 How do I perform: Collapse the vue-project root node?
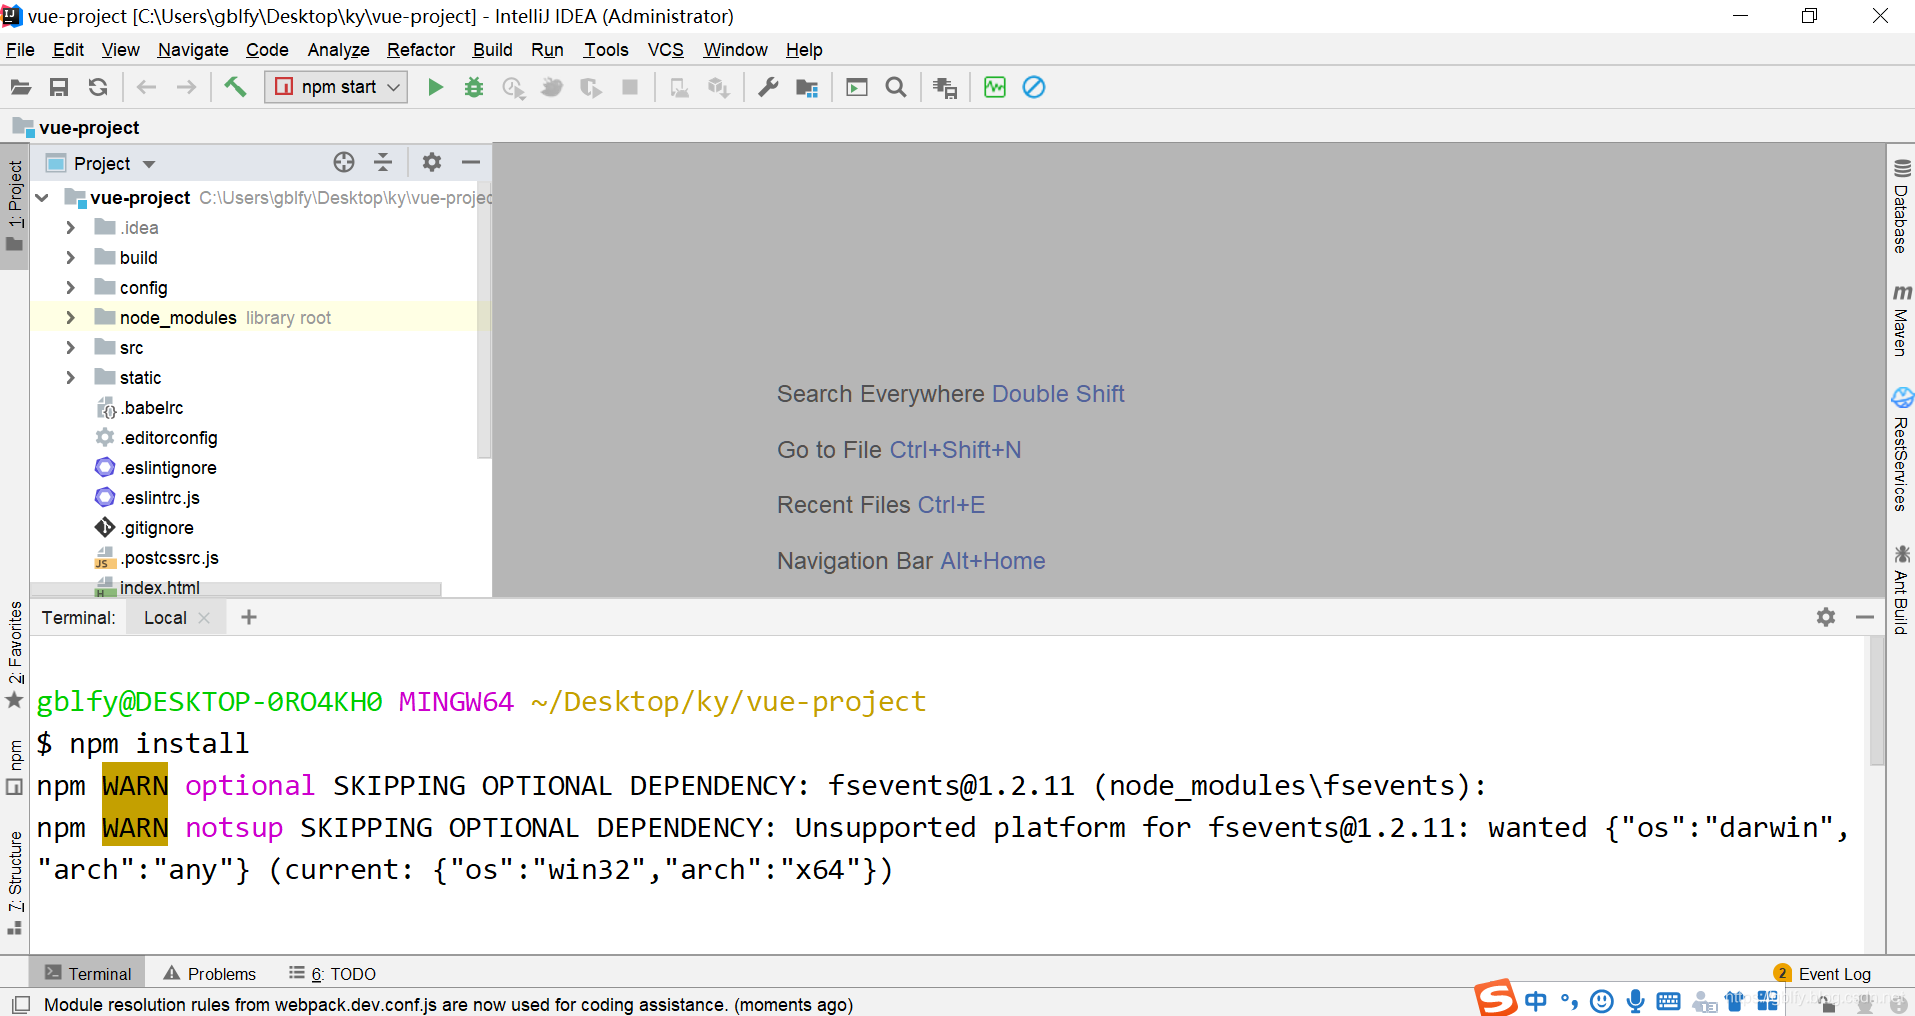42,198
